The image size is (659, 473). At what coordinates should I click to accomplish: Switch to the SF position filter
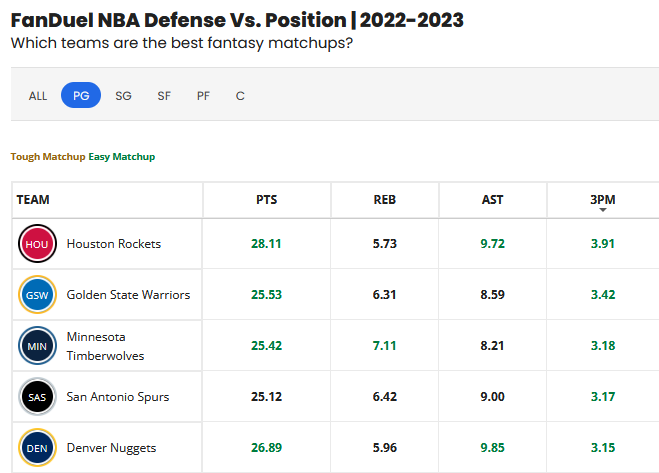(164, 96)
